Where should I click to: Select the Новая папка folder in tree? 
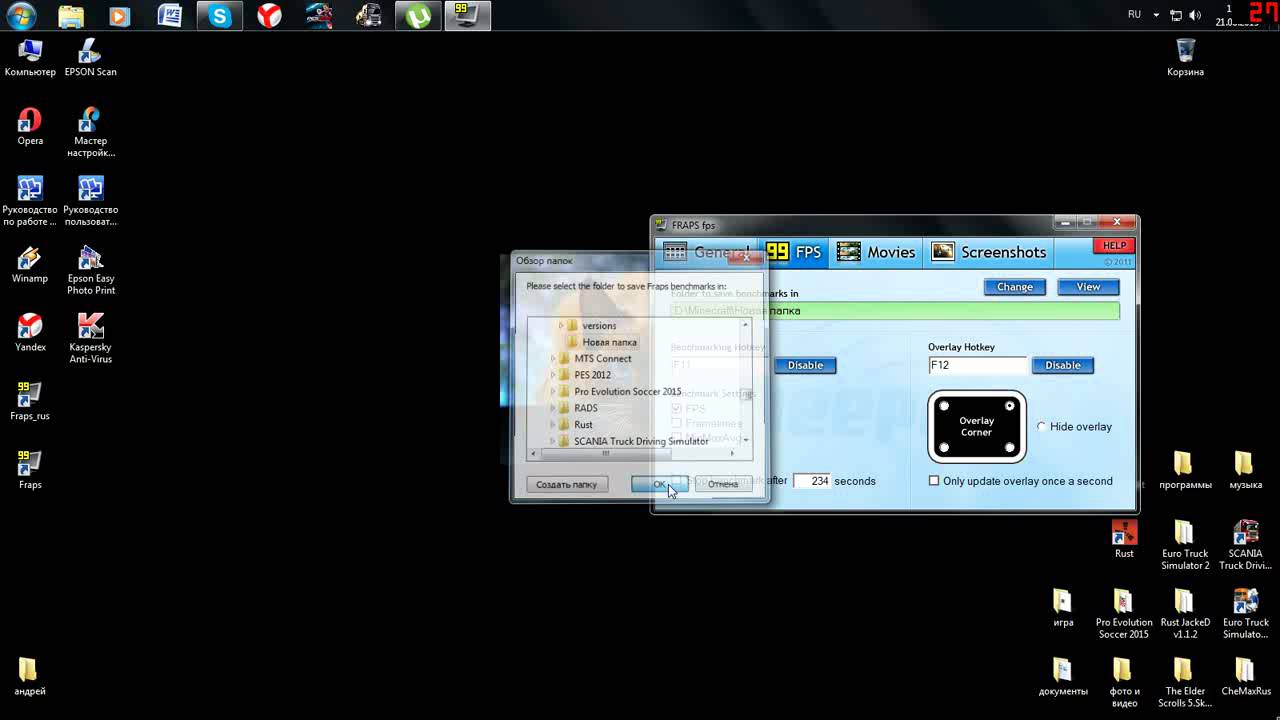pyautogui.click(x=609, y=342)
